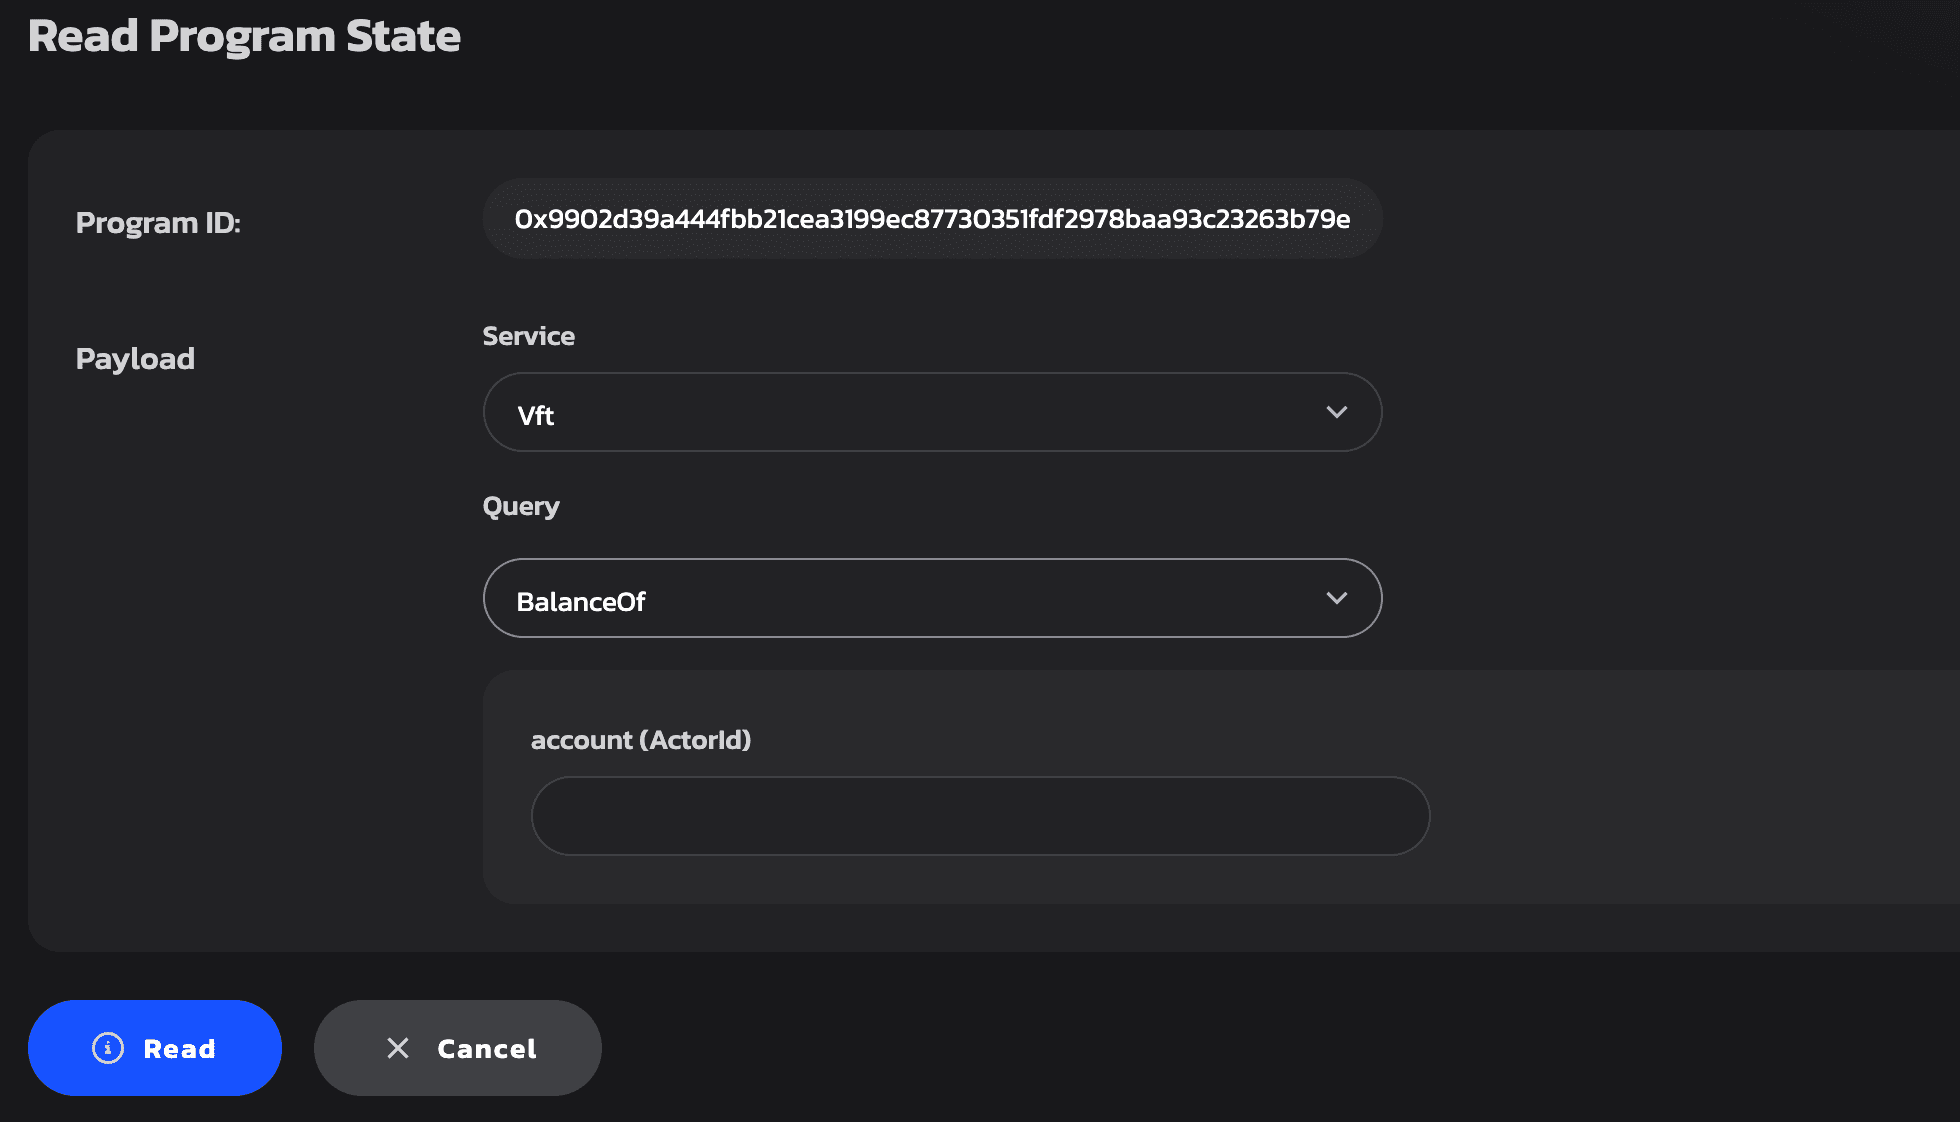Screen dimensions: 1960x1122
Task: Open the Service dropdown showing Vft
Action: 931,412
